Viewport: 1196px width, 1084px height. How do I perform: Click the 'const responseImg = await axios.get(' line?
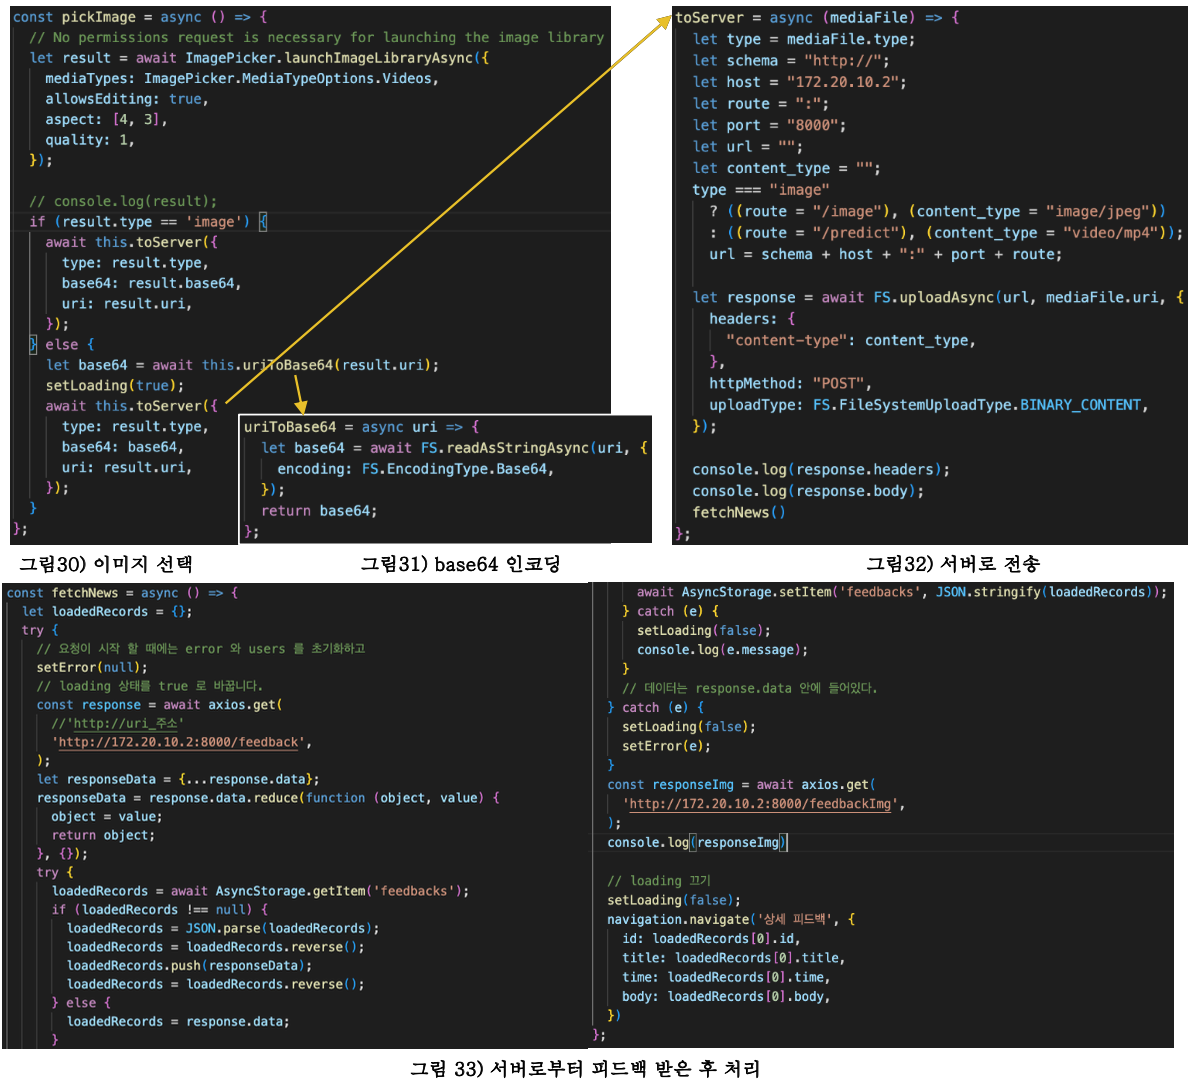(741, 785)
